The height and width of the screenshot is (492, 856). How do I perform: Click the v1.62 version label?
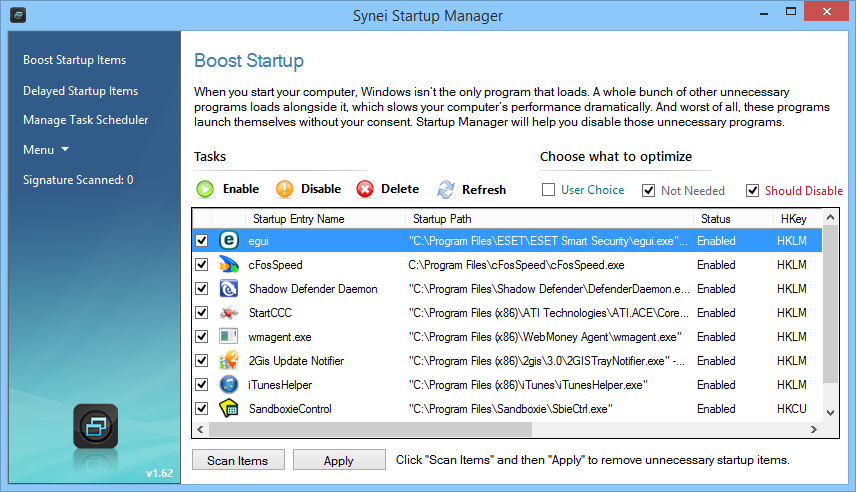click(x=159, y=473)
